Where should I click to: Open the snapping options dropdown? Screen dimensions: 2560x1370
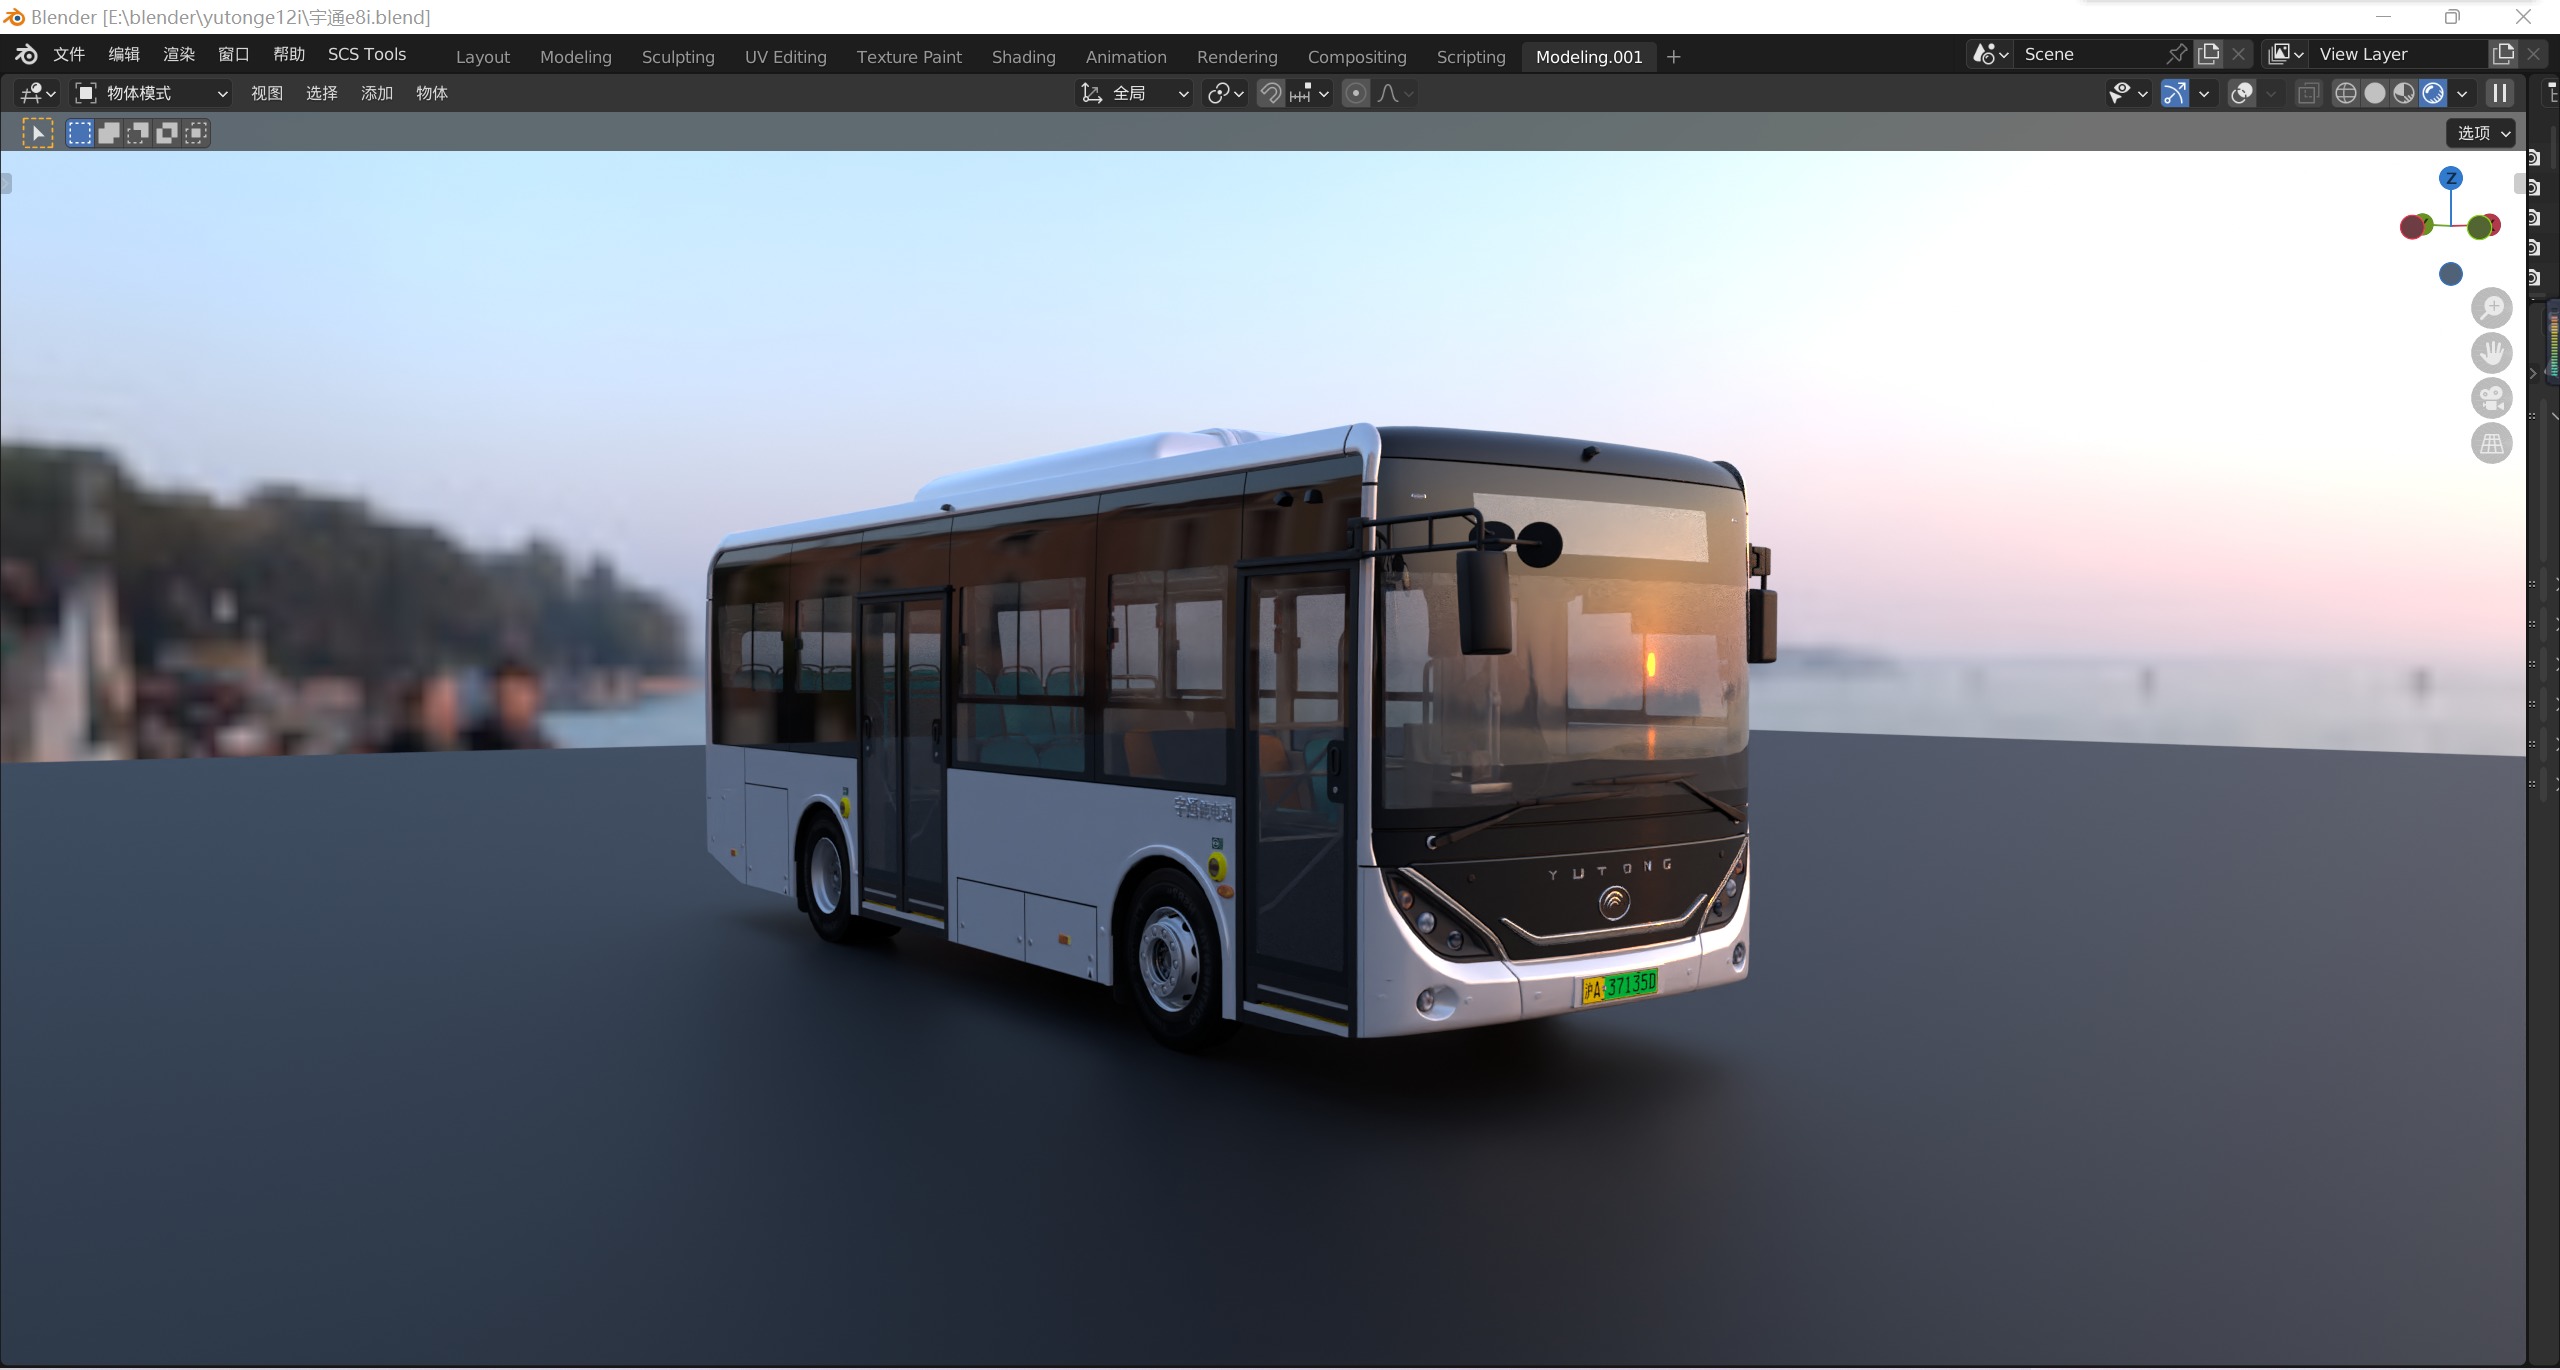click(x=1309, y=93)
